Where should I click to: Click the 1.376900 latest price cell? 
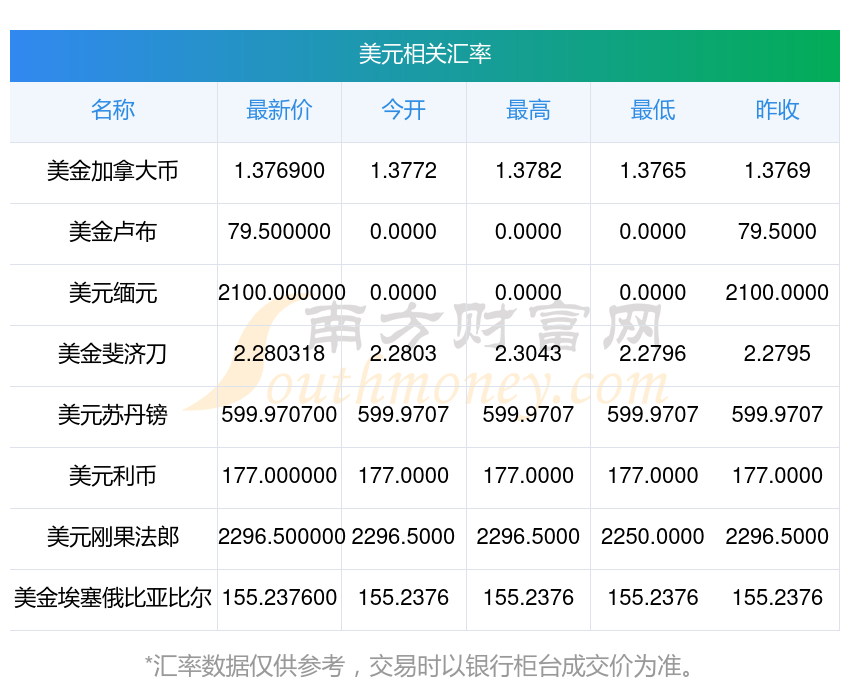pos(279,171)
